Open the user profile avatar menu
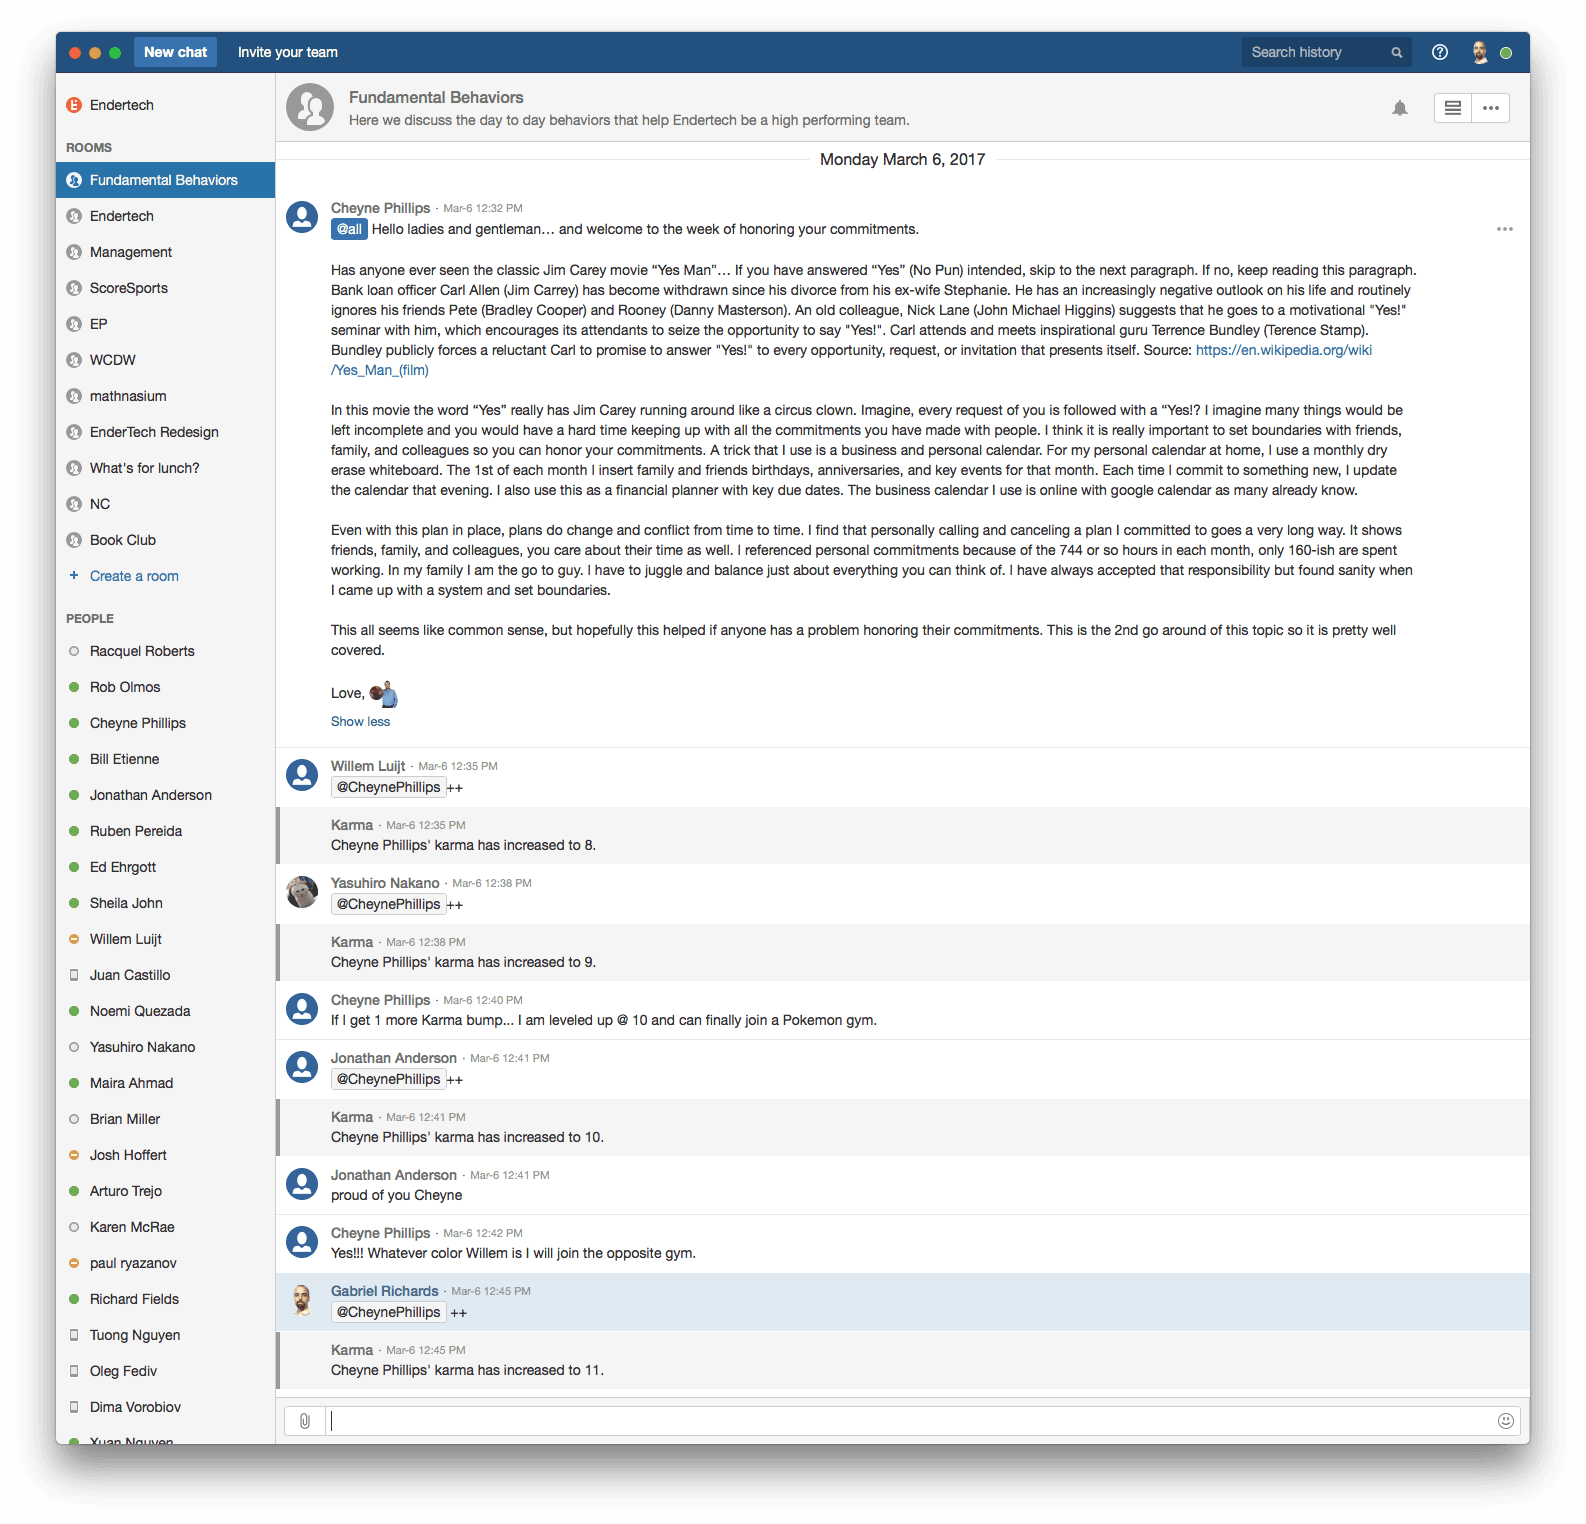 (x=1480, y=52)
